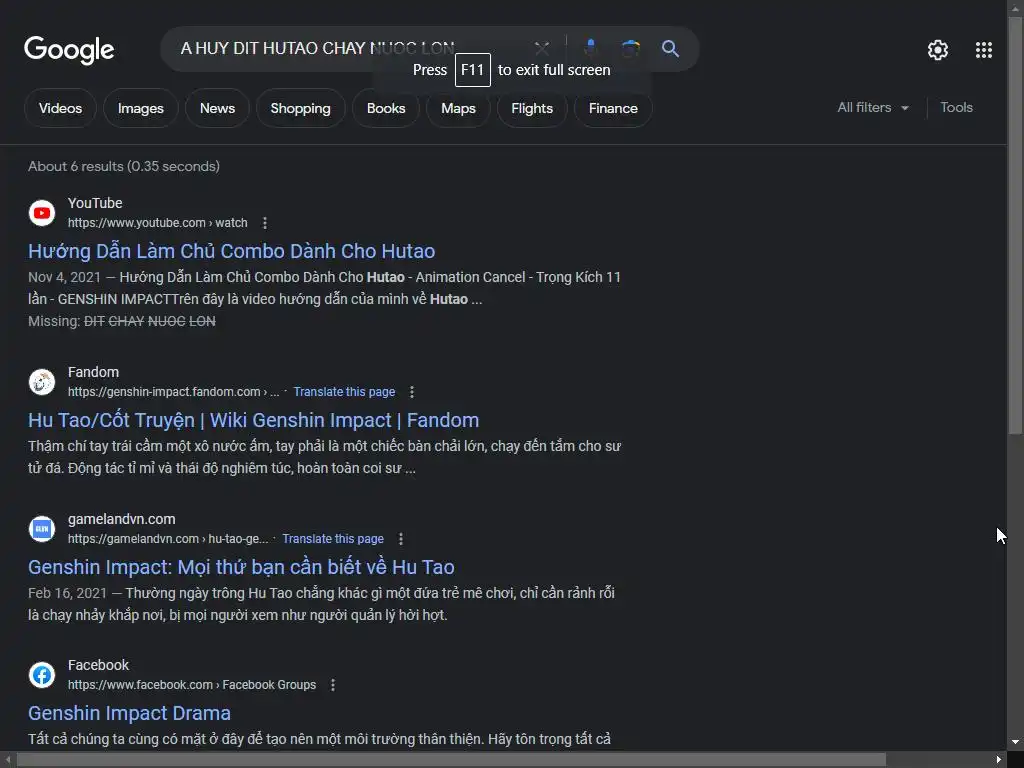
Task: Expand the All filters dropdown
Action: click(x=873, y=108)
